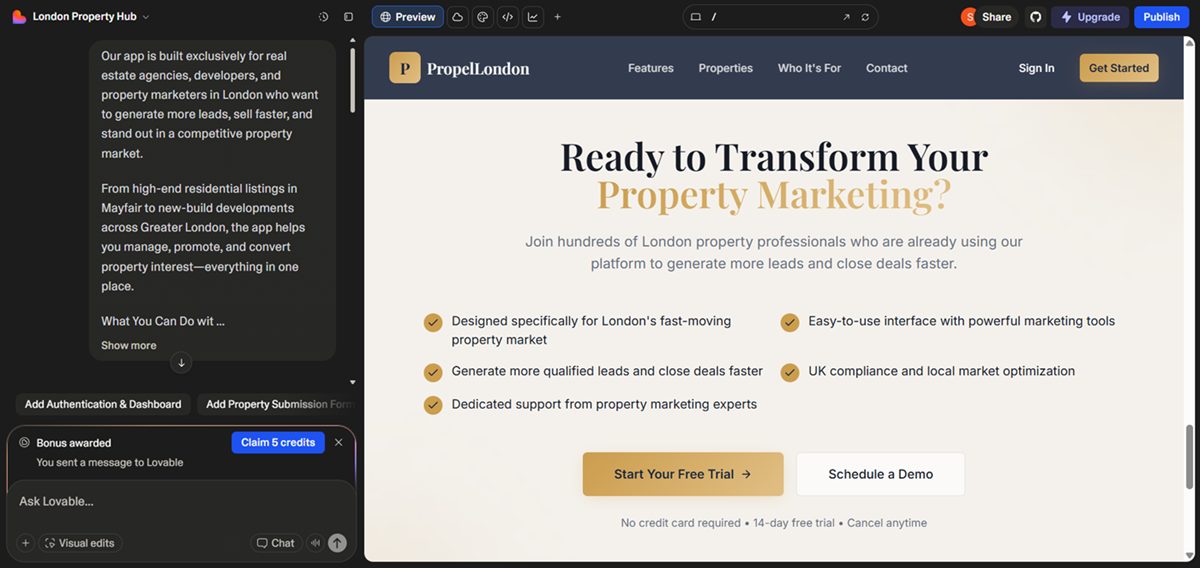Open Properties in the site navigation
Screen dimensions: 1200x568
[x=725, y=68]
